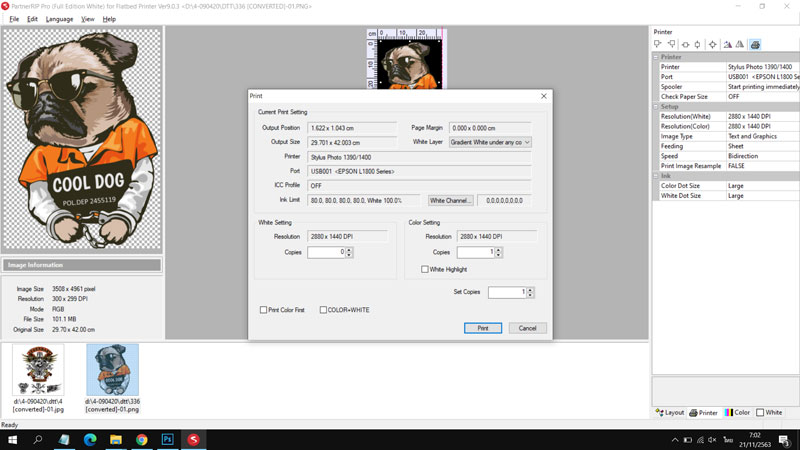The image size is (800, 450).
Task: Collapse the Setup property group
Action: [656, 107]
